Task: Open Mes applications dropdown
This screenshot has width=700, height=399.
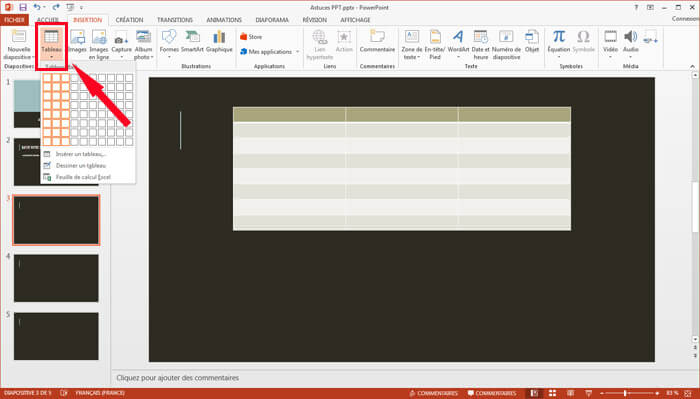Action: pyautogui.click(x=269, y=52)
